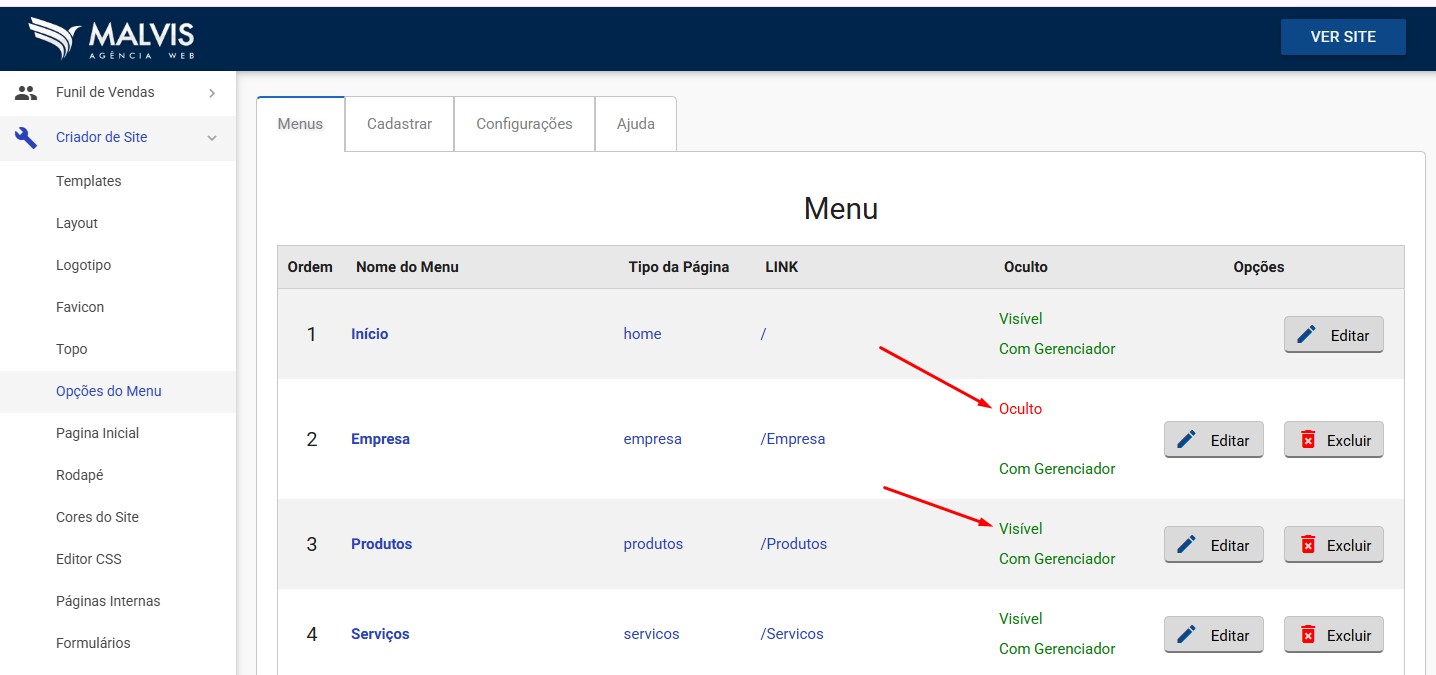Screen dimensions: 1436x675
Task: Click the Malvis Agência Web logo
Action: coord(112,38)
